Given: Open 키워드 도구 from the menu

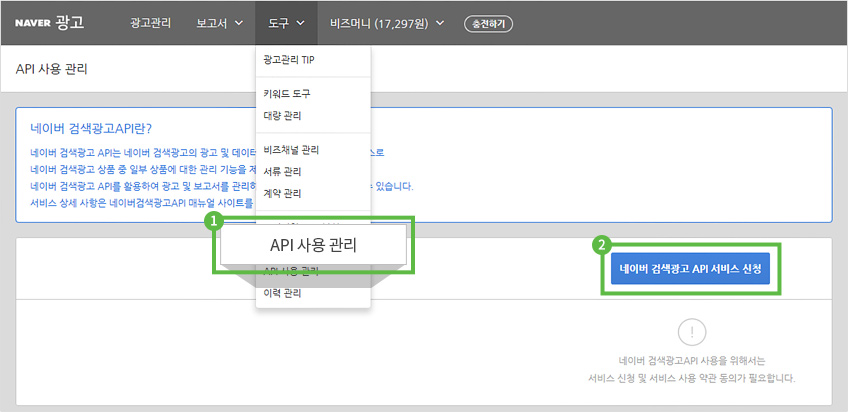Looking at the screenshot, I should (x=287, y=94).
